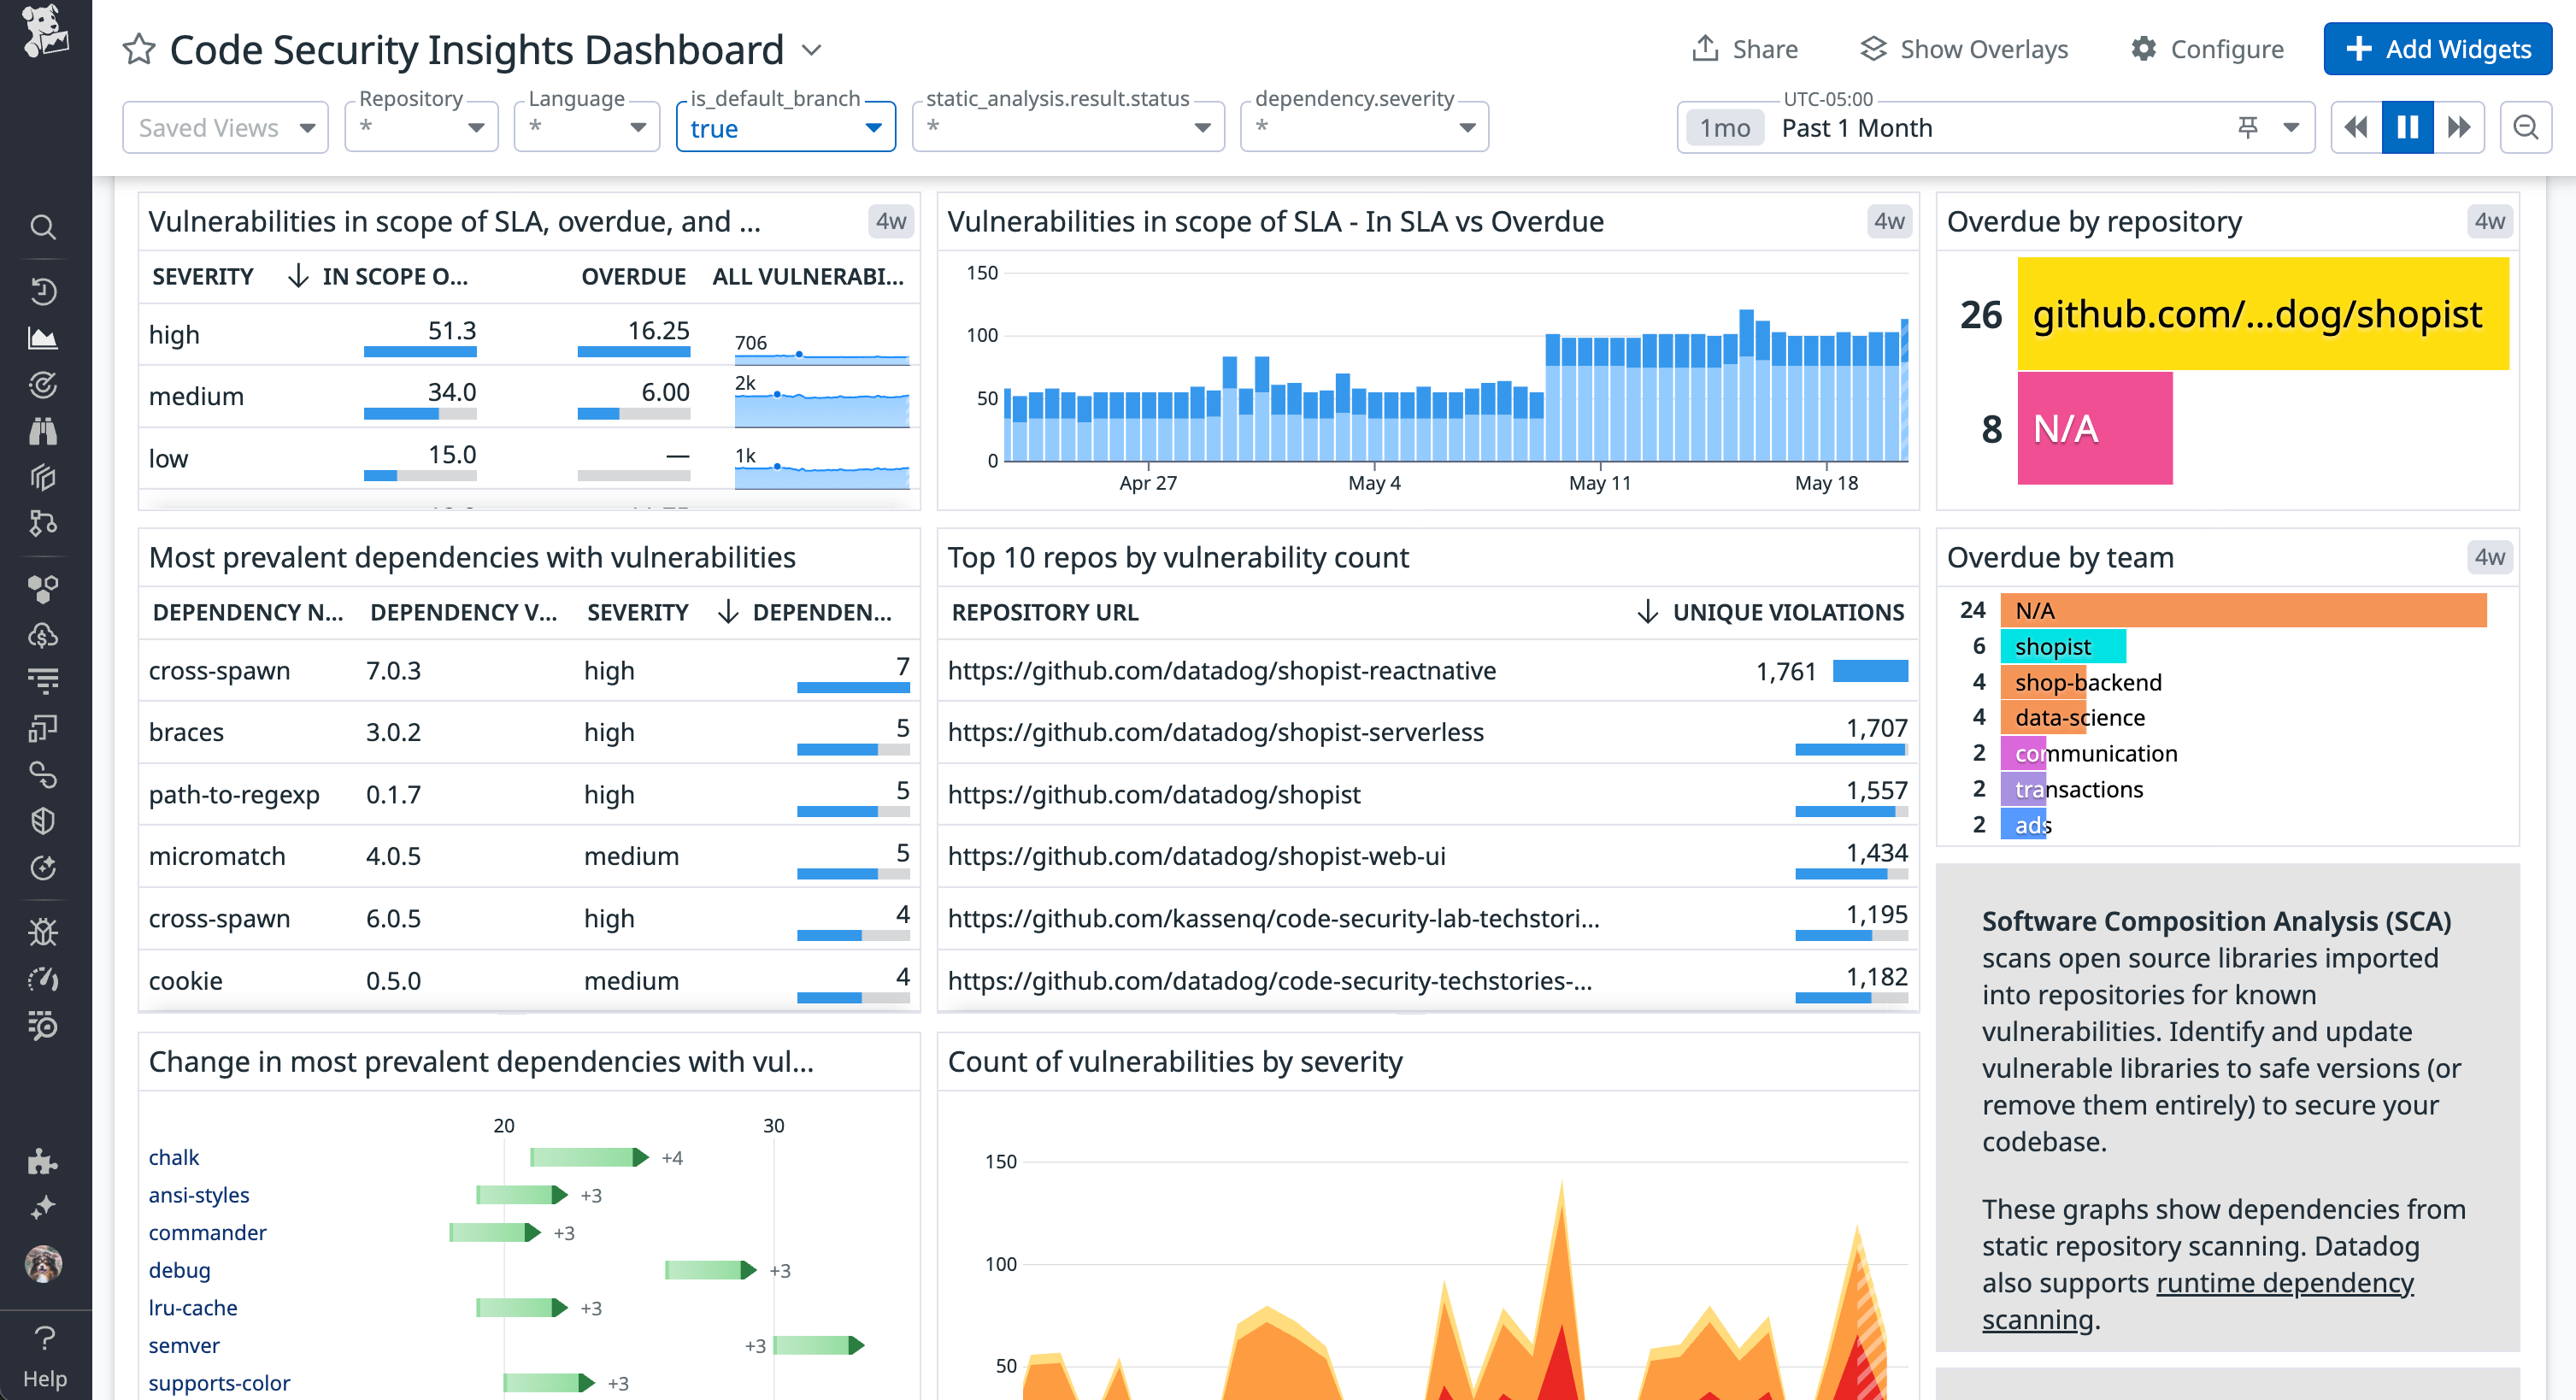
Task: Expand the Saved Views dropdown
Action: (225, 127)
